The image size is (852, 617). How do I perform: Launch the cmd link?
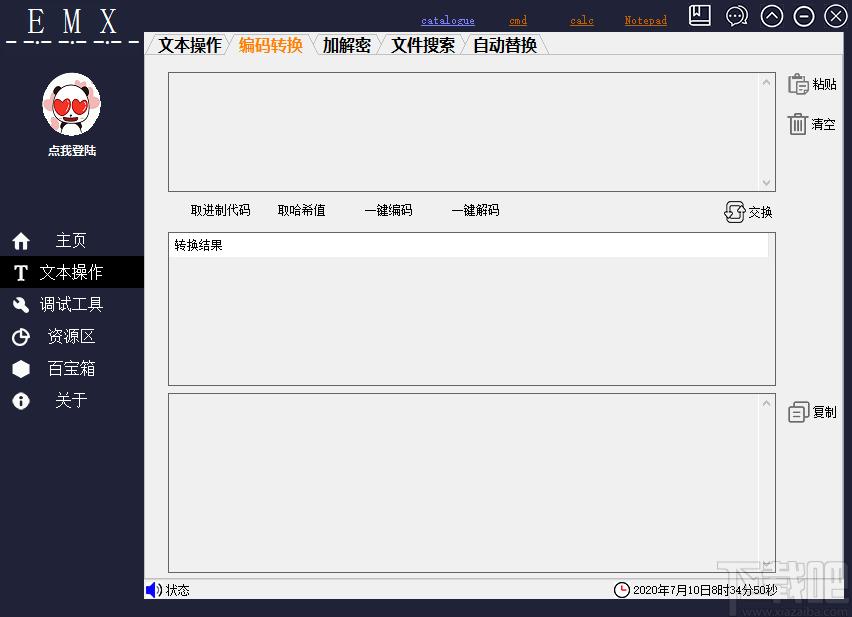(x=518, y=21)
